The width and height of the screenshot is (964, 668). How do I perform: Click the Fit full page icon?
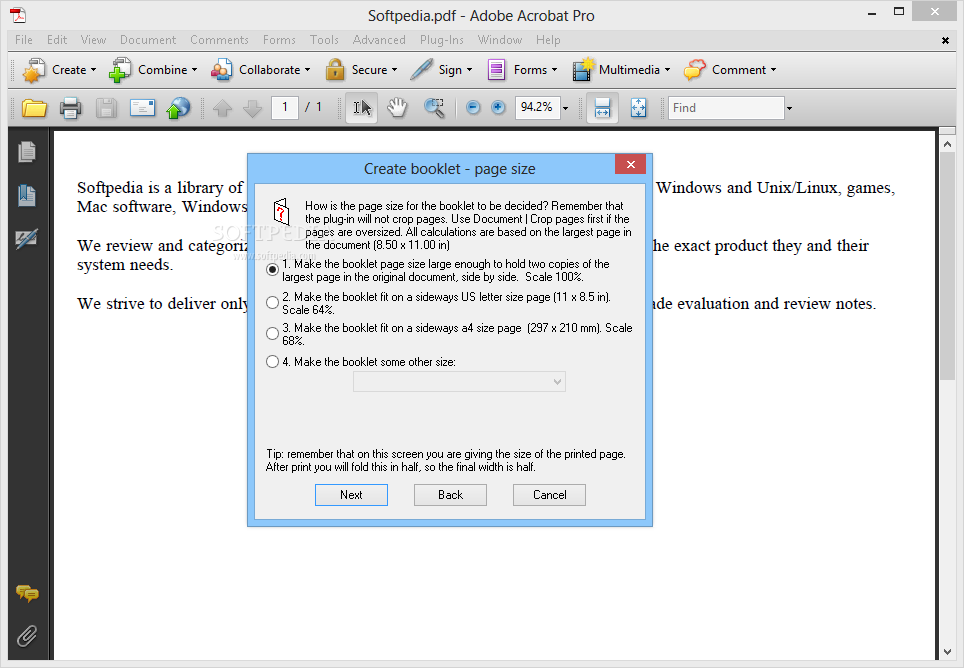click(x=638, y=108)
